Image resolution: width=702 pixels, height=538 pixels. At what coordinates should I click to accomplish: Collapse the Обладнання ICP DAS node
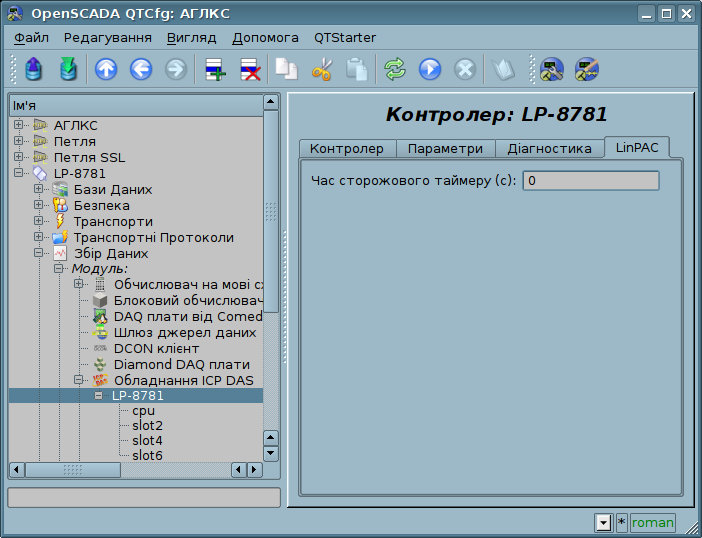(x=79, y=380)
